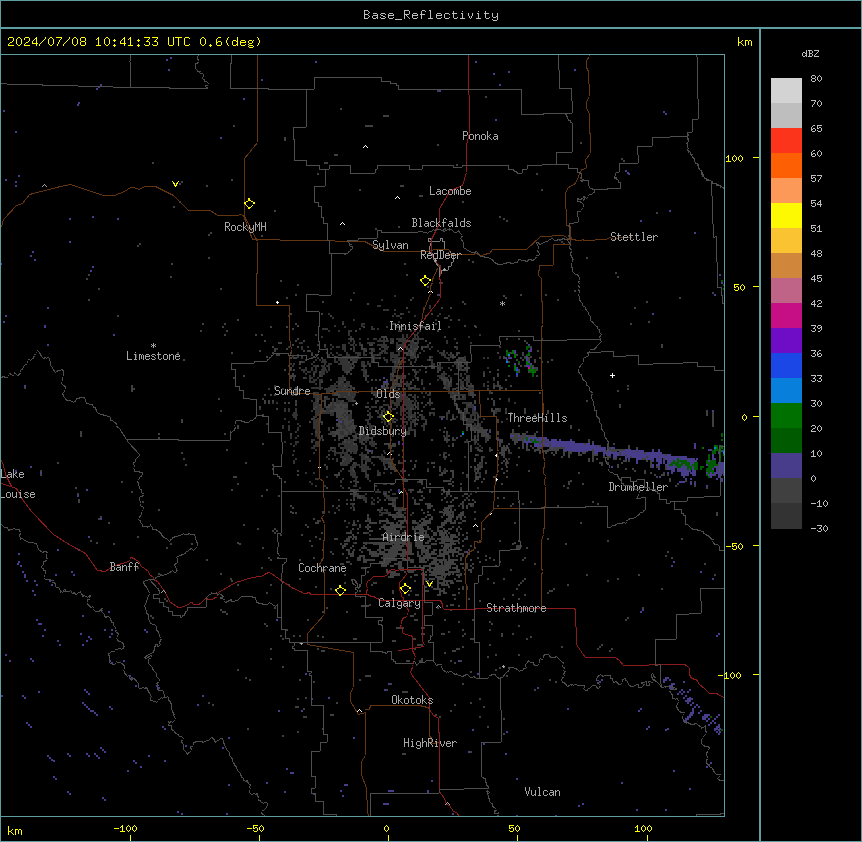Select the Lacombe city label
862x842 pixels.
(450, 191)
